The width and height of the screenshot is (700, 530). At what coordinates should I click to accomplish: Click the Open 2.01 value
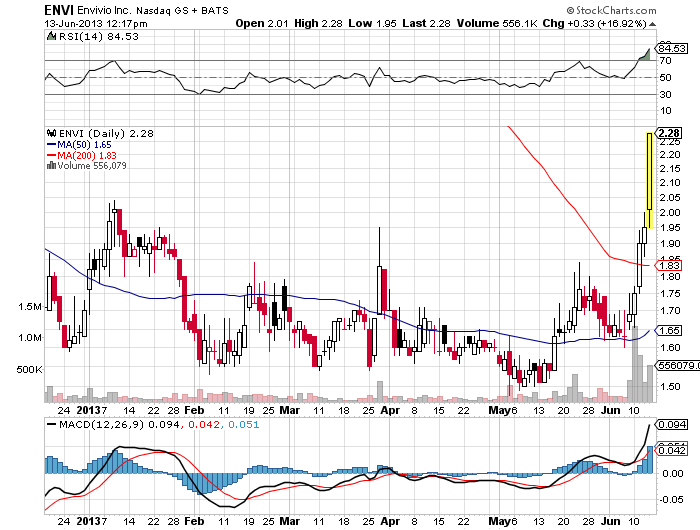pos(262,23)
